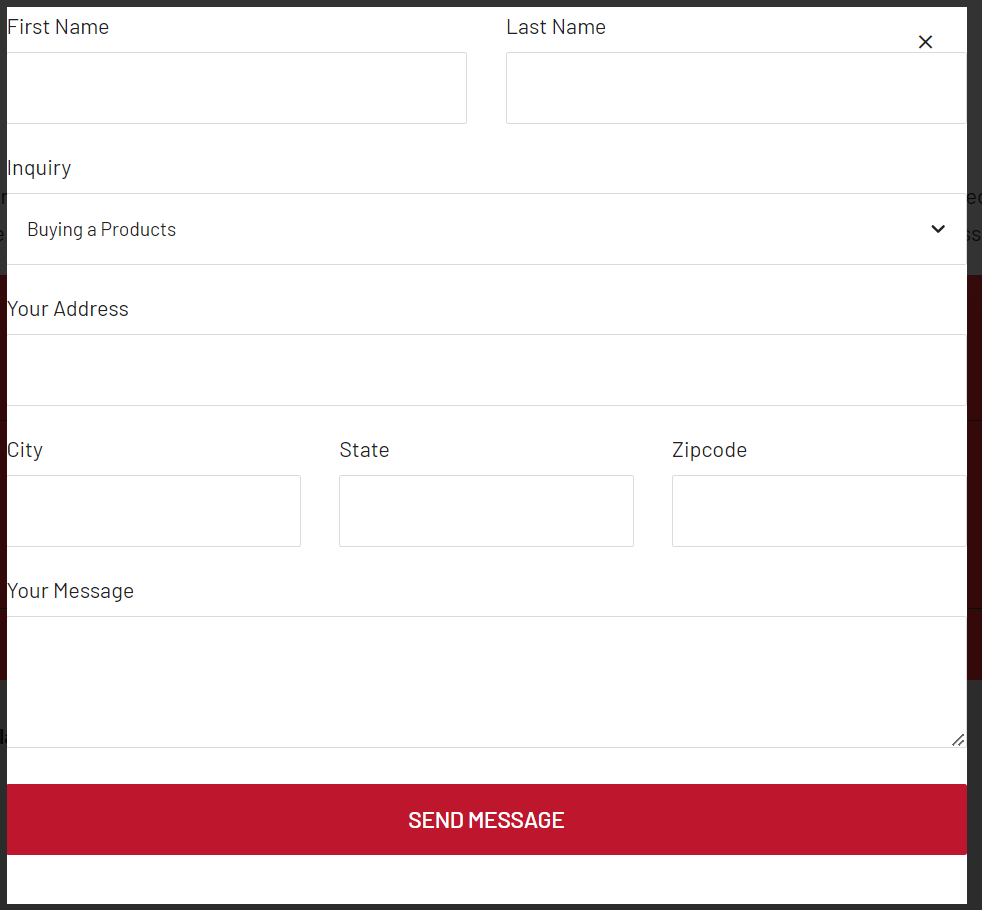Select the "Inquiry" field label
The height and width of the screenshot is (910, 982).
tap(39, 168)
